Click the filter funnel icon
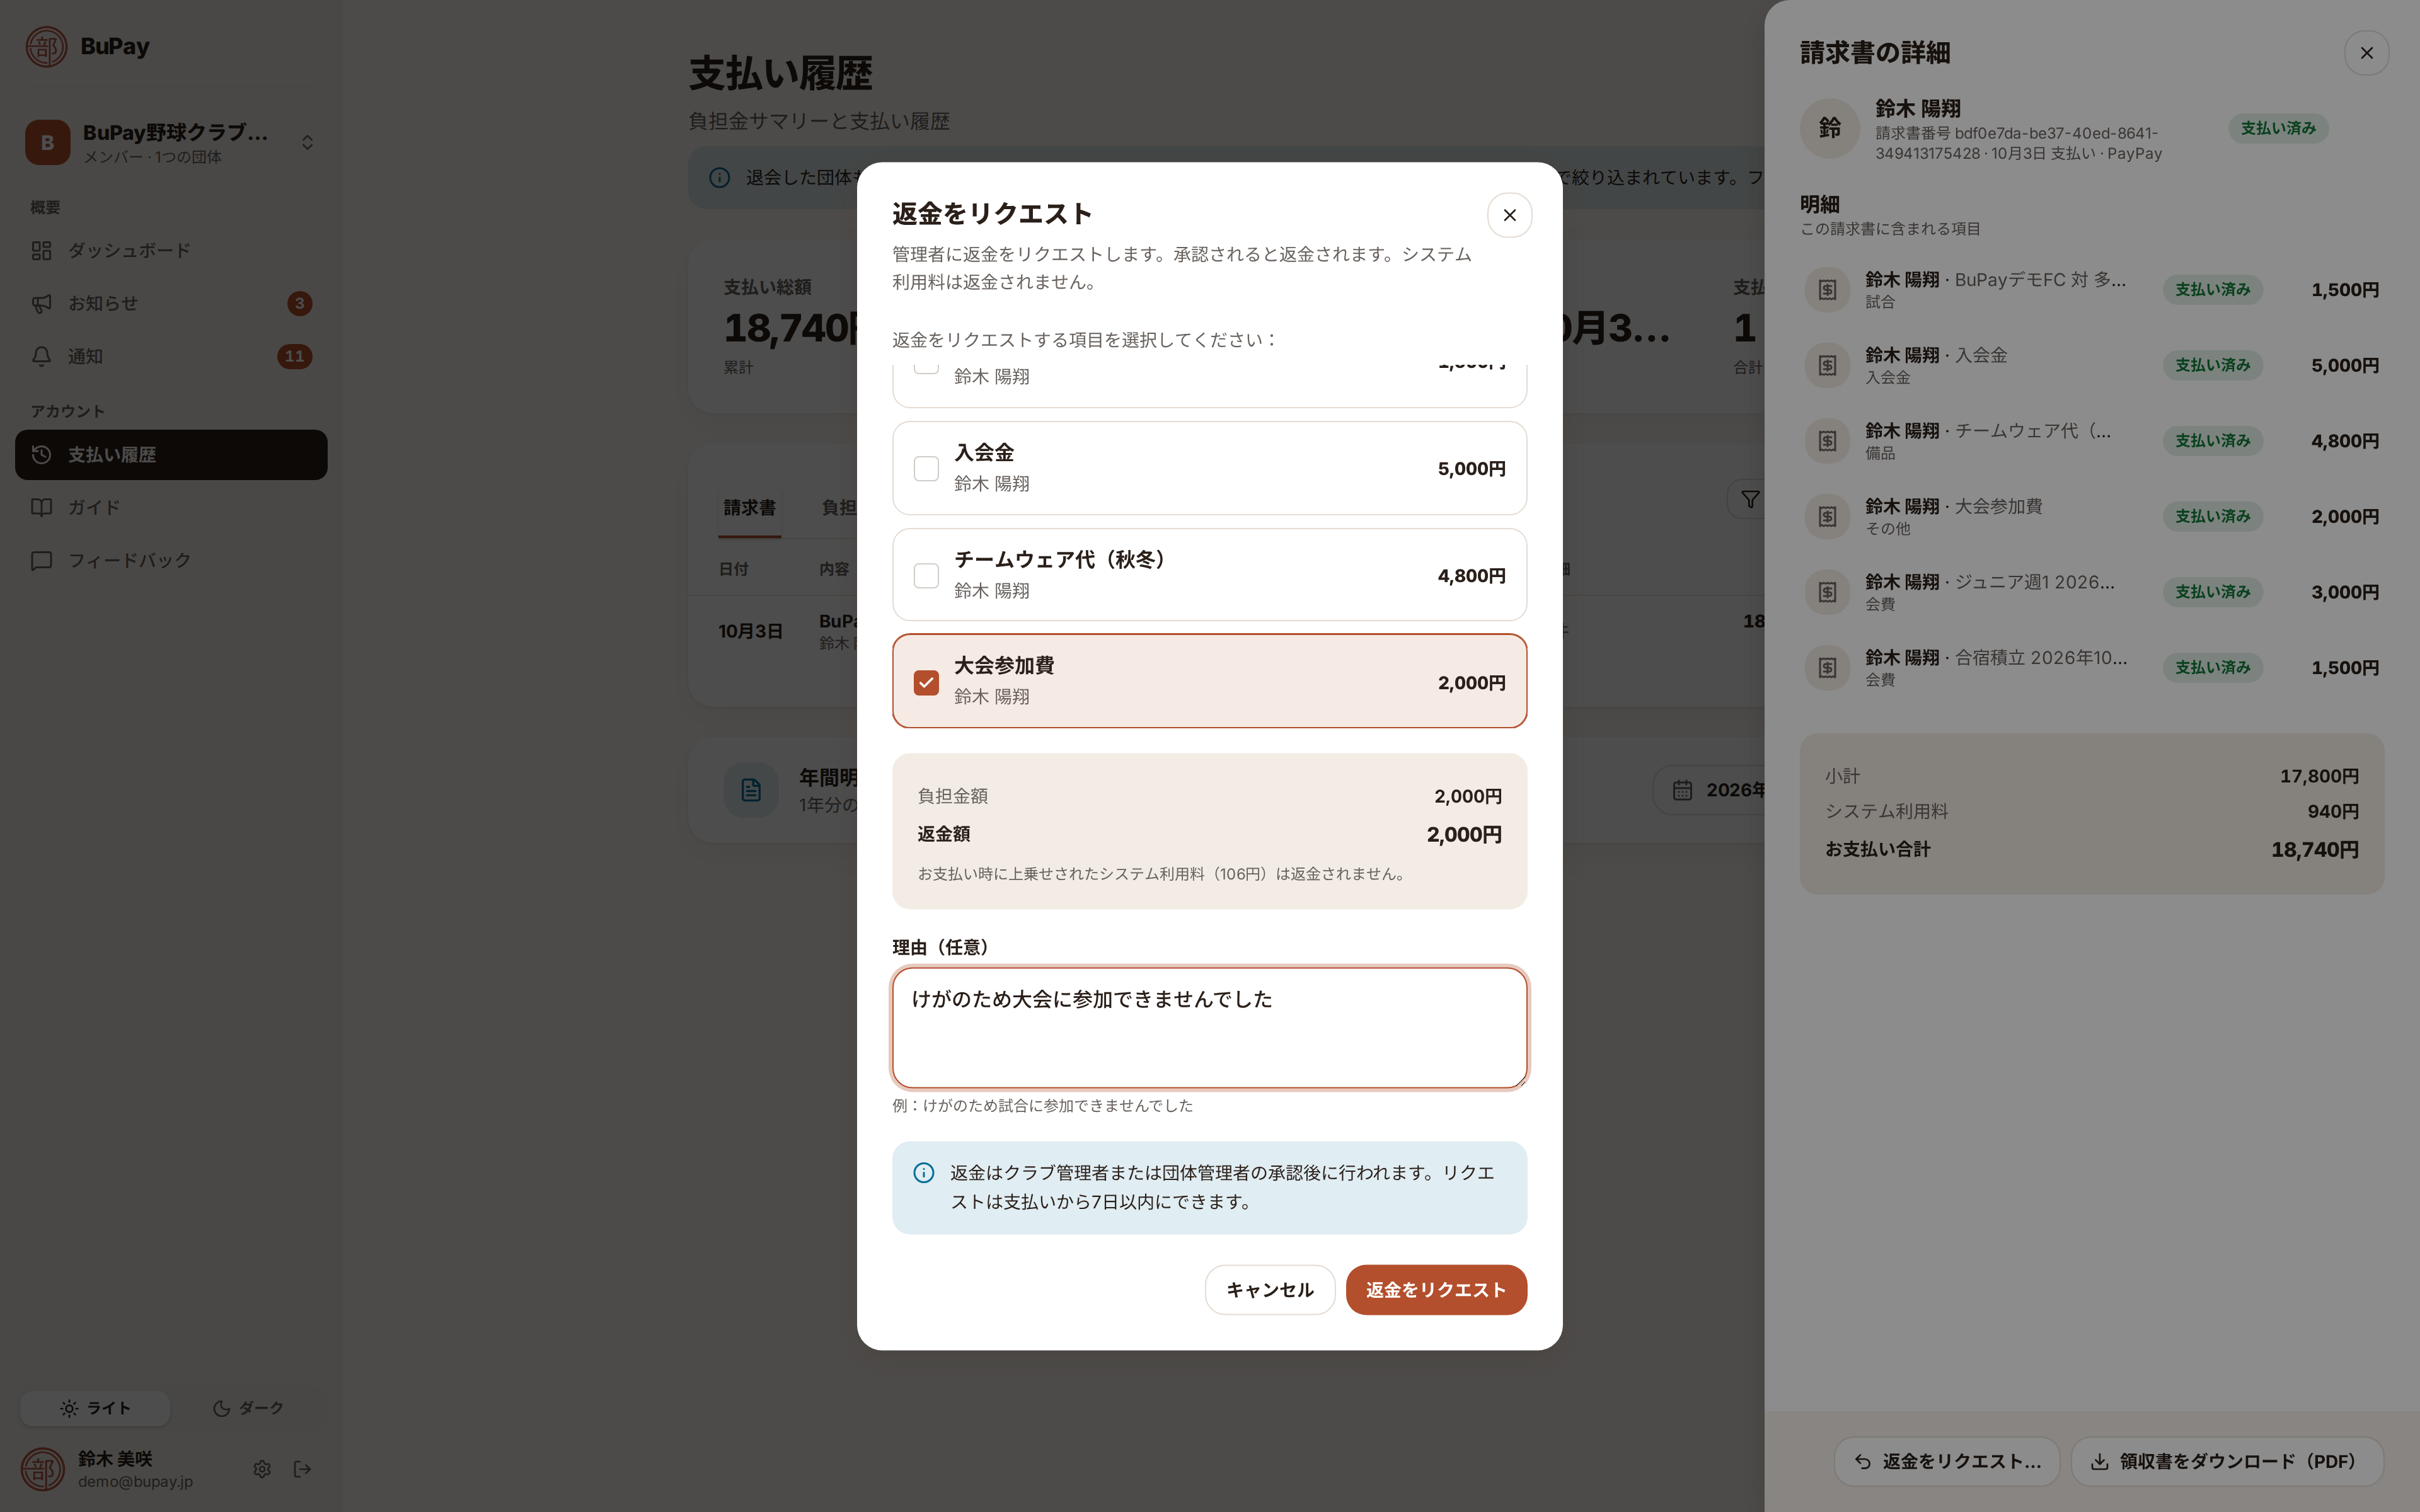This screenshot has width=2420, height=1512. (x=1749, y=499)
